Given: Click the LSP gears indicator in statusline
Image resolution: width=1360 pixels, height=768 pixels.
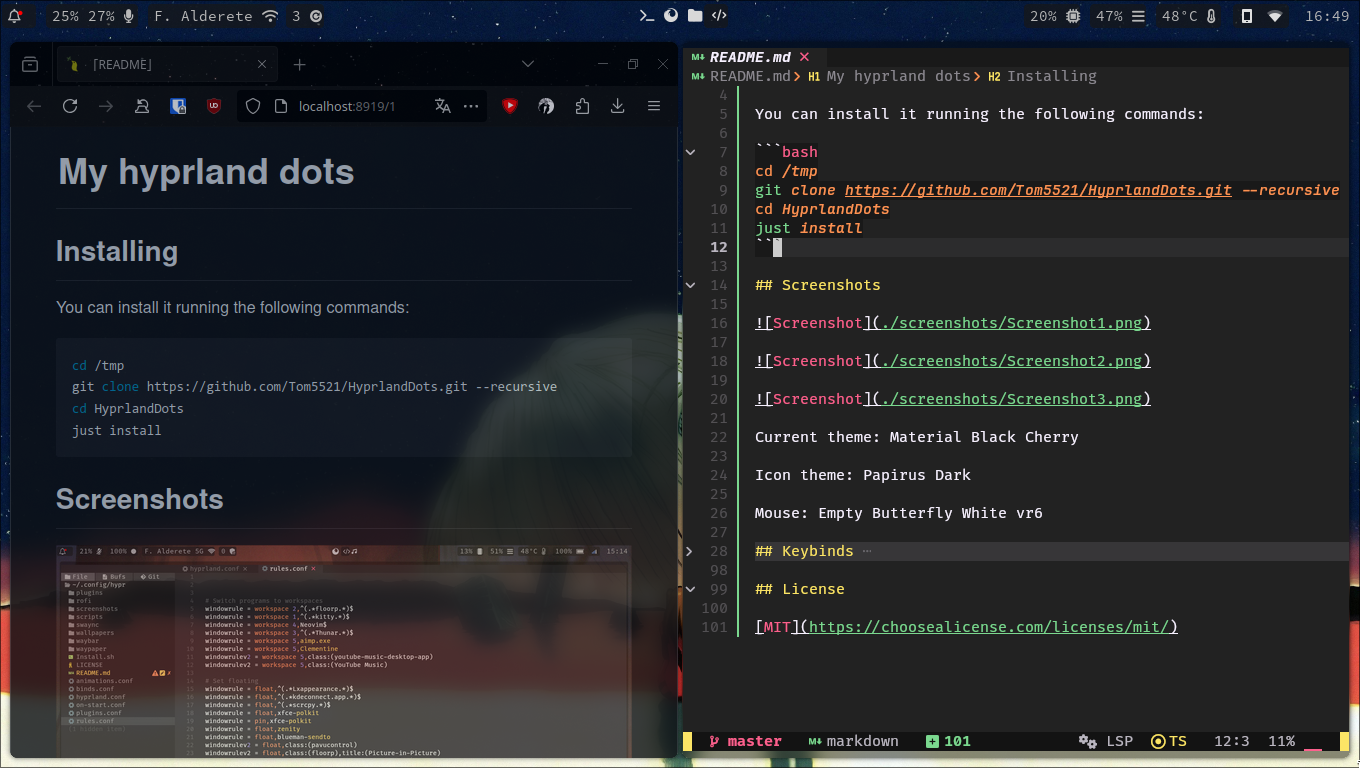Looking at the screenshot, I should 1106,741.
